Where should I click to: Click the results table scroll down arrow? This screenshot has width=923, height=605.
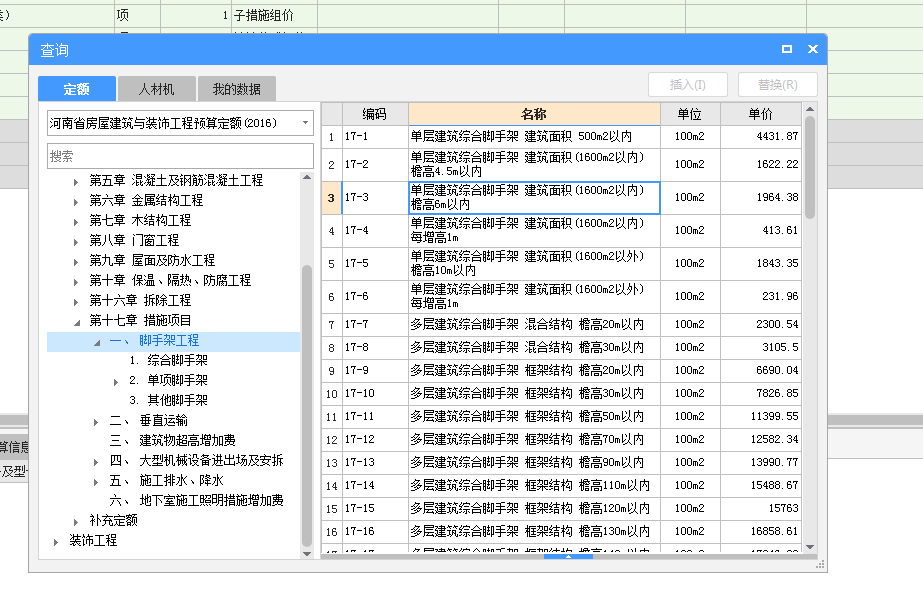tap(810, 547)
